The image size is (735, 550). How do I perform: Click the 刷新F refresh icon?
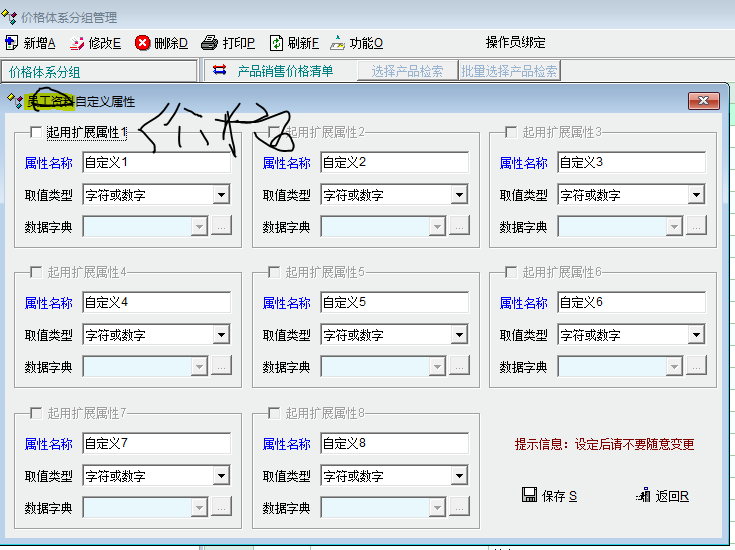(x=276, y=43)
